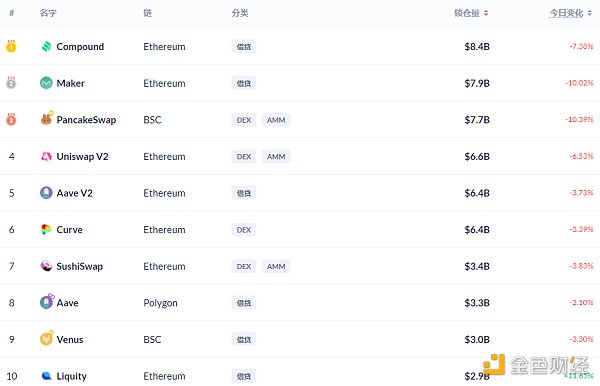
Task: Click the name column header
Action: coord(48,13)
